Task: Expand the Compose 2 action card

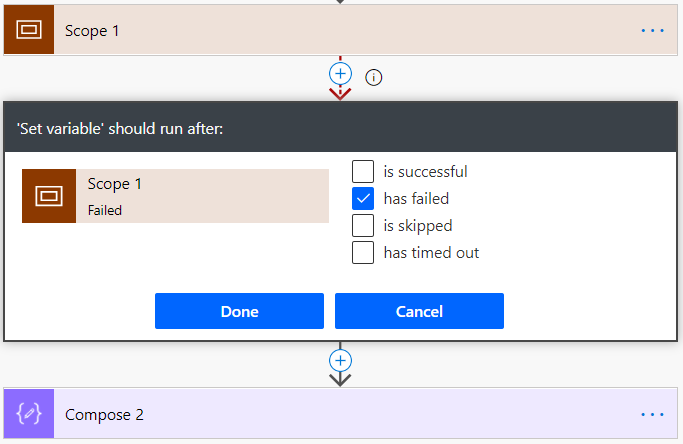Action: coord(341,413)
